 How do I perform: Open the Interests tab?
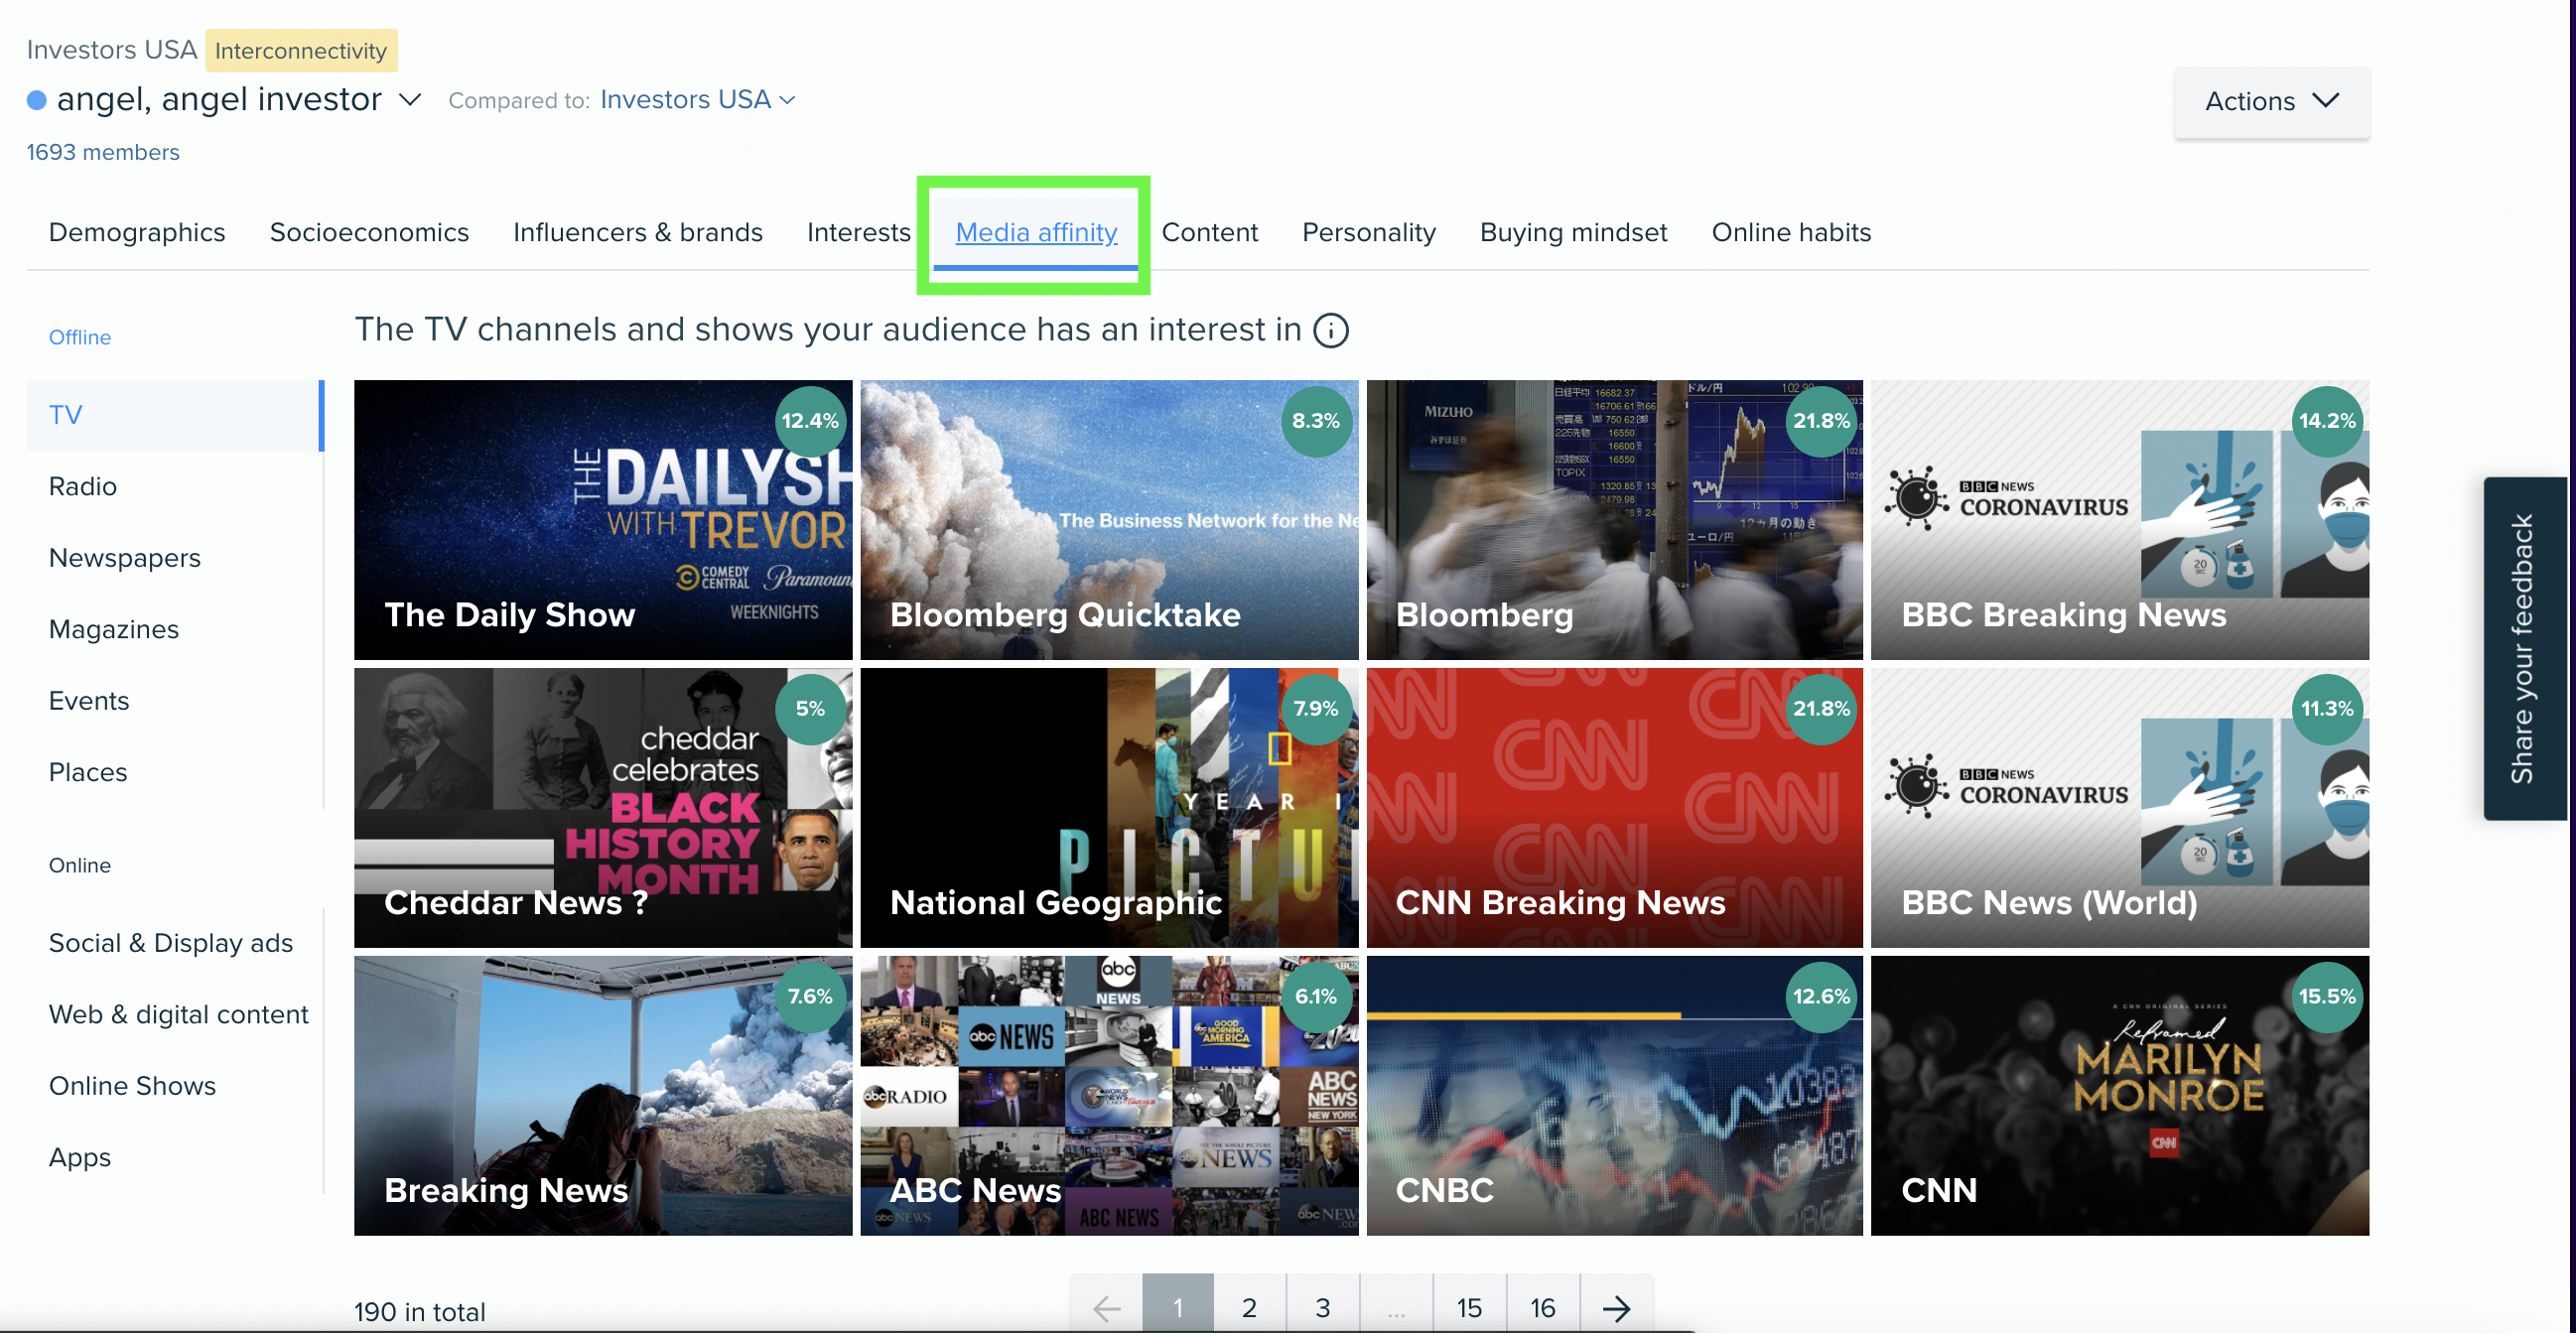click(859, 232)
